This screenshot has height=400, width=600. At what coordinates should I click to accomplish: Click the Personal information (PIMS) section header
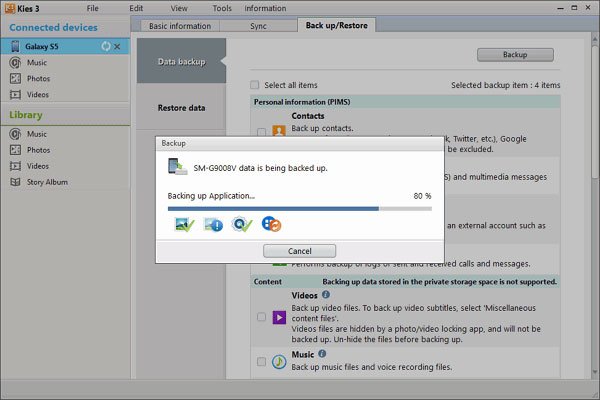405,102
